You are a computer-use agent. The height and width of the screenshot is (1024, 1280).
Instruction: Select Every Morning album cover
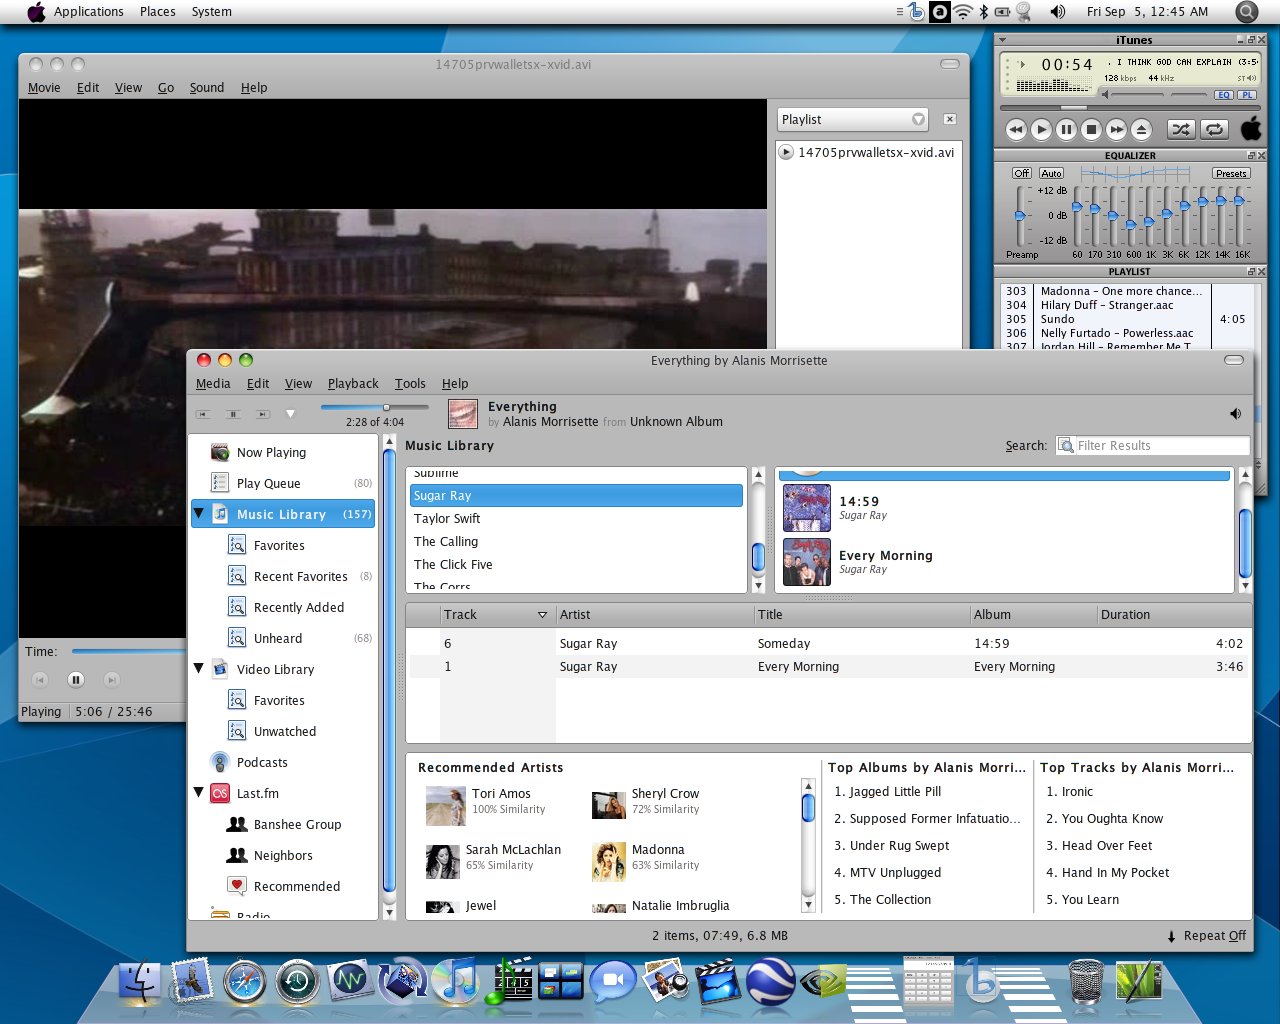pos(806,561)
